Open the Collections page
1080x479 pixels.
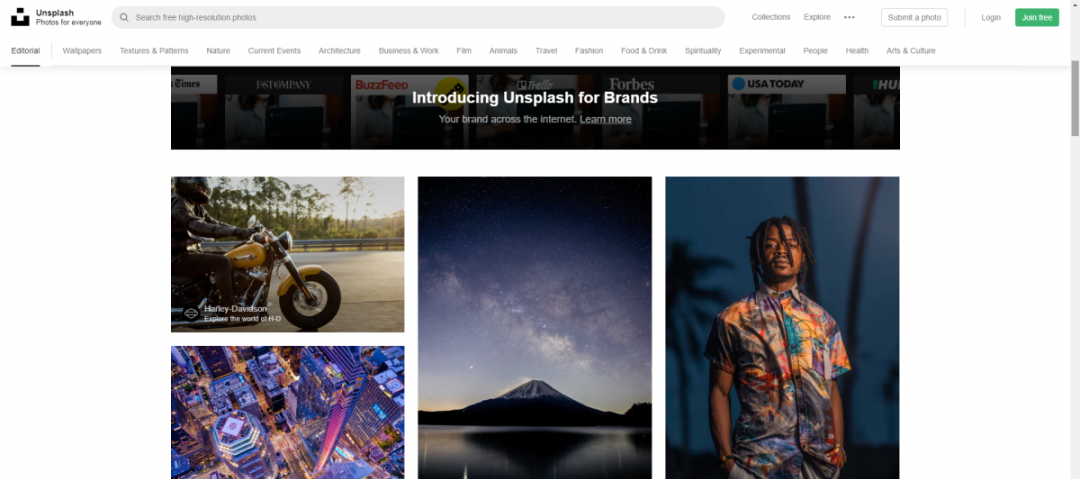771,17
